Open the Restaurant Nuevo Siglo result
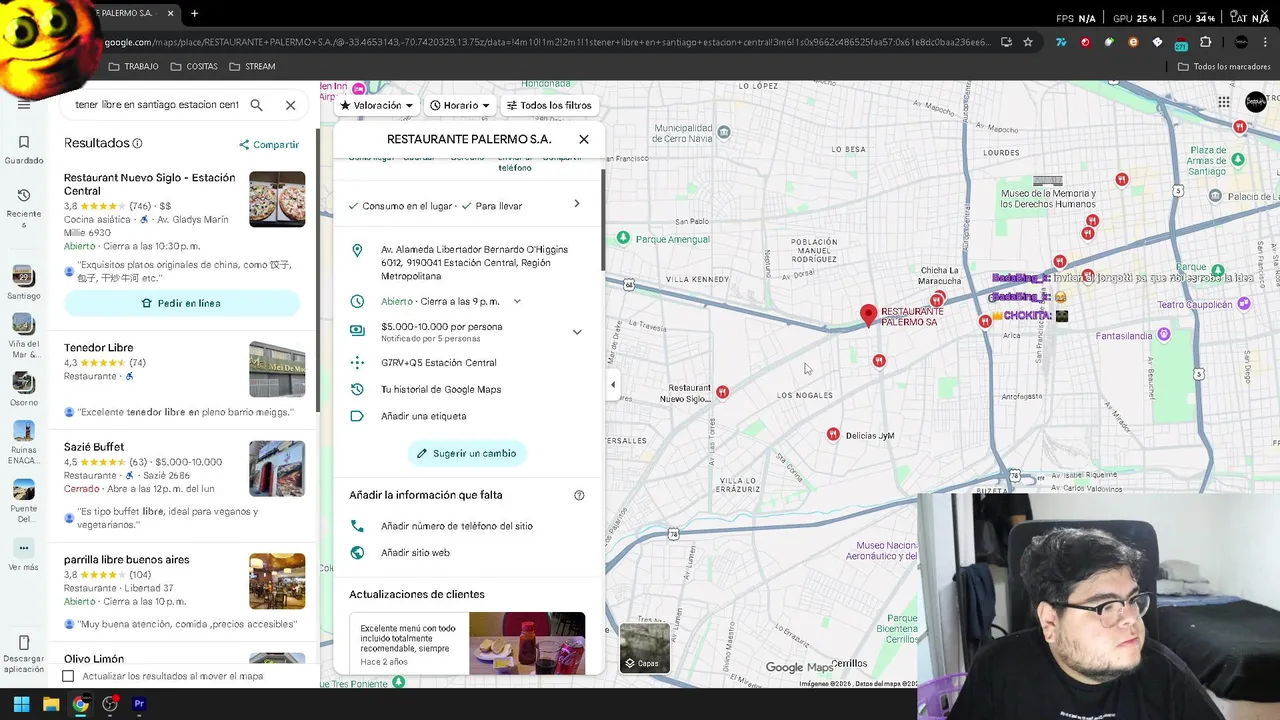 point(150,184)
